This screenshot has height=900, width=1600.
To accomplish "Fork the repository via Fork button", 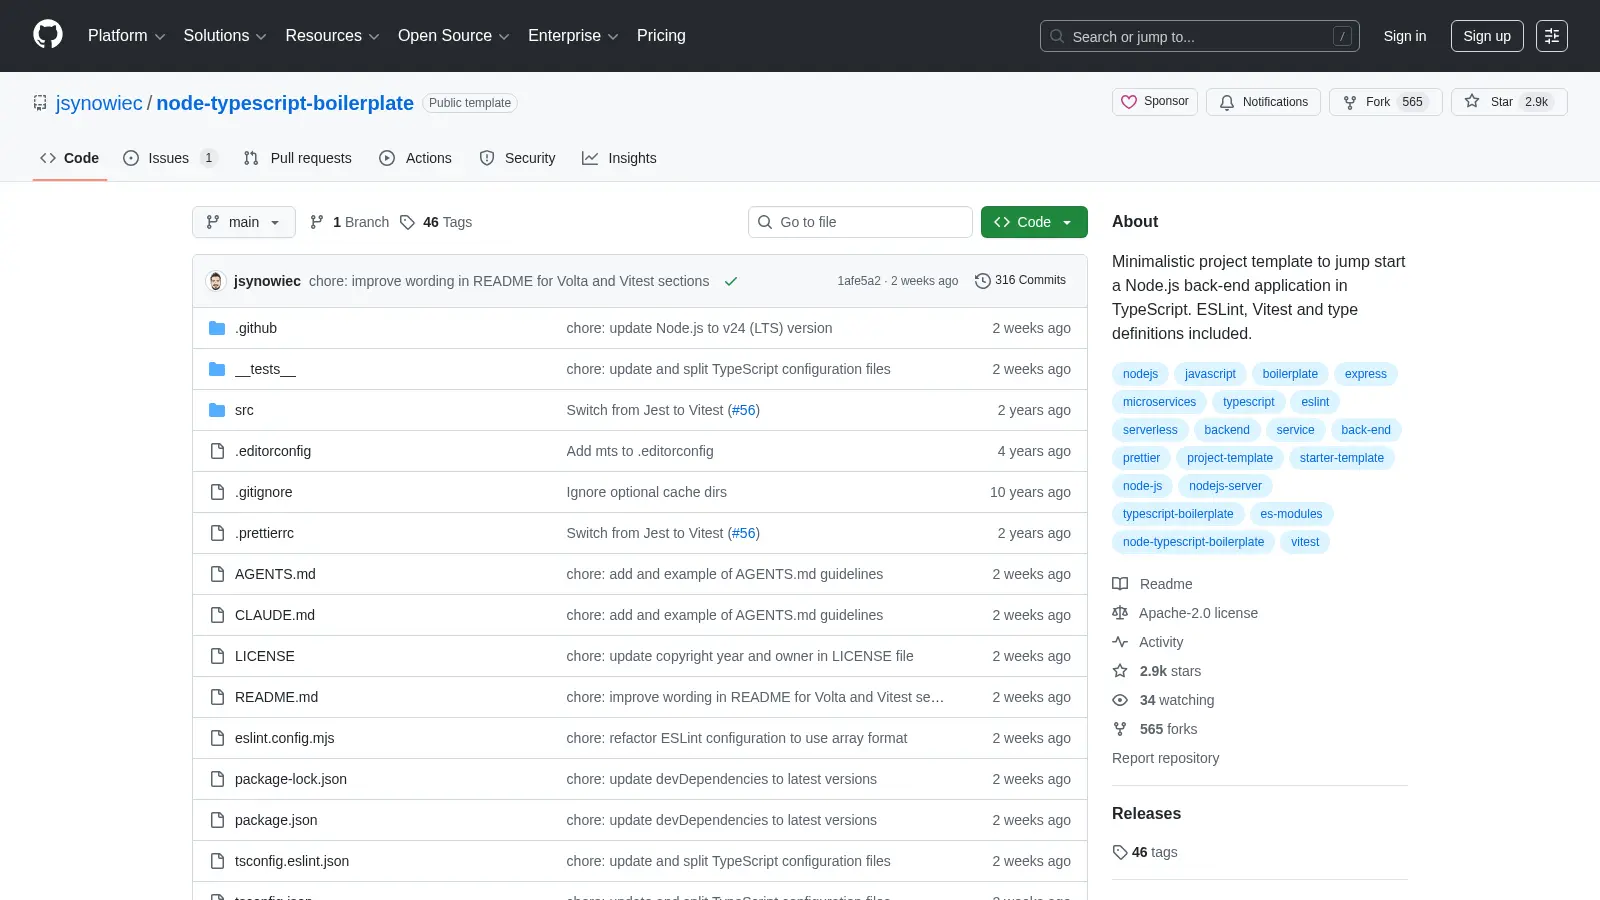I will [1385, 102].
